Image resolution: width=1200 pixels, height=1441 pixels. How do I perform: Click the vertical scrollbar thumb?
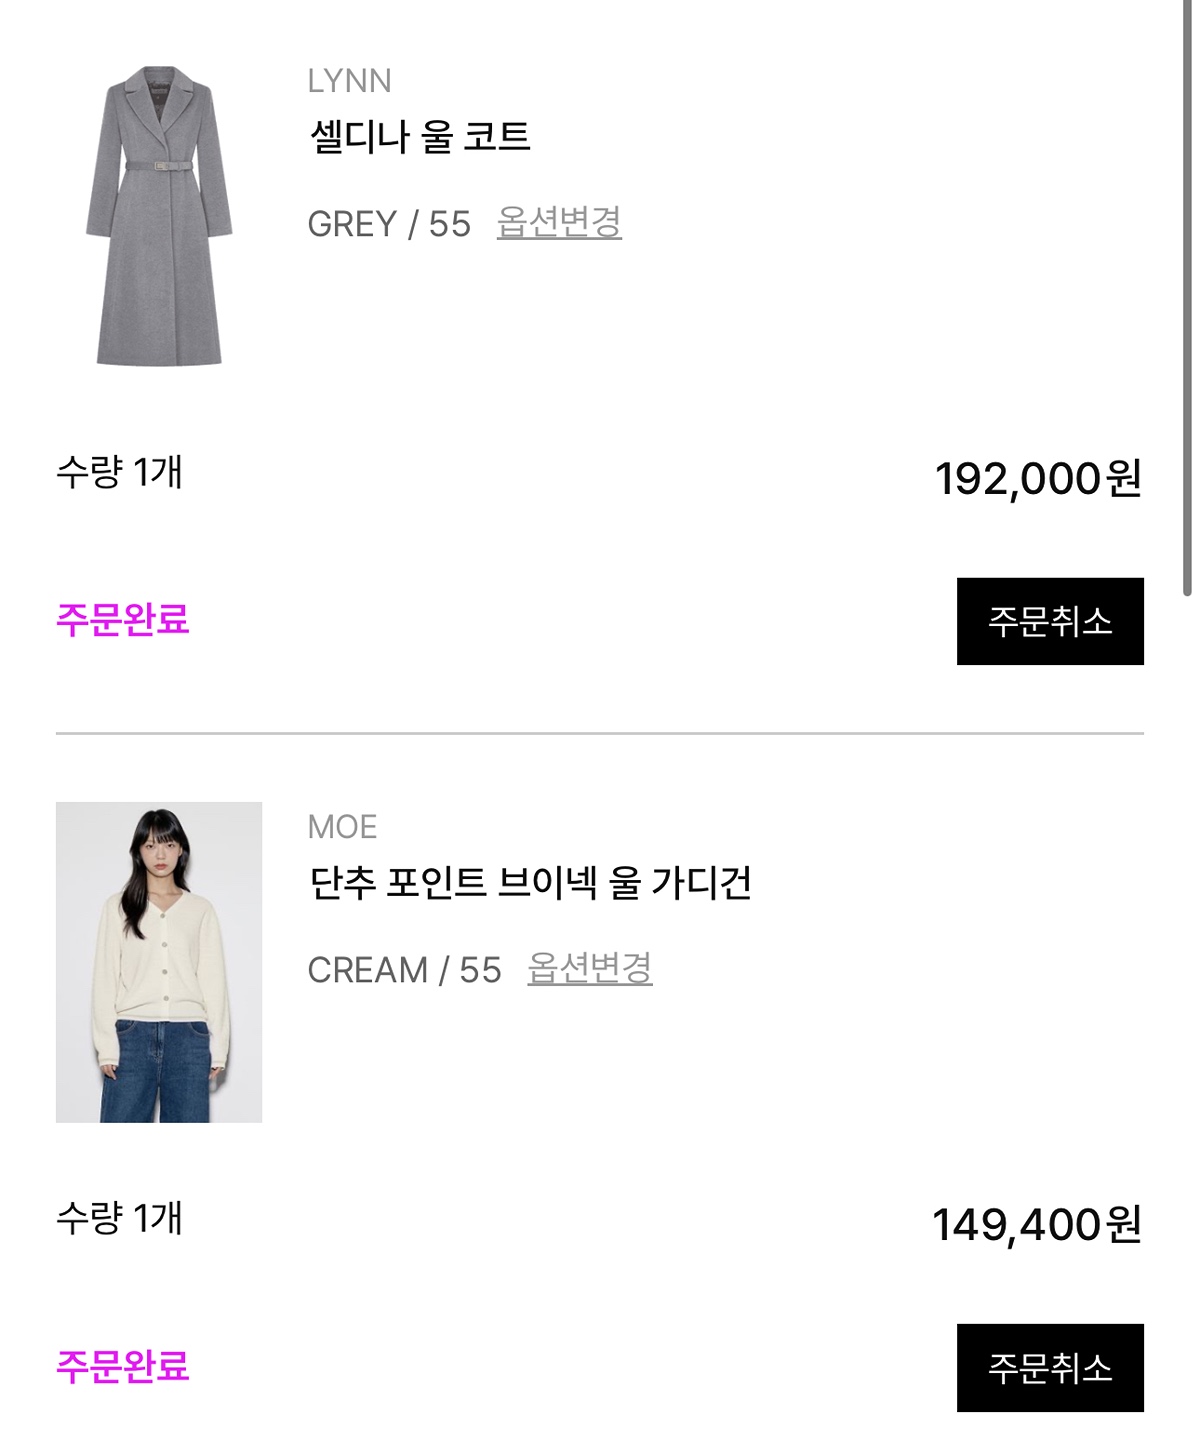[1187, 300]
